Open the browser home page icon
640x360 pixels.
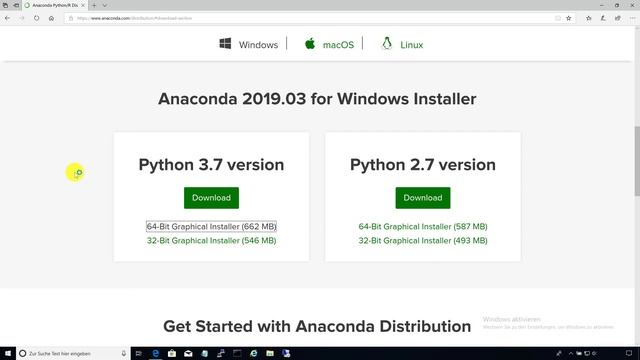coord(51,18)
